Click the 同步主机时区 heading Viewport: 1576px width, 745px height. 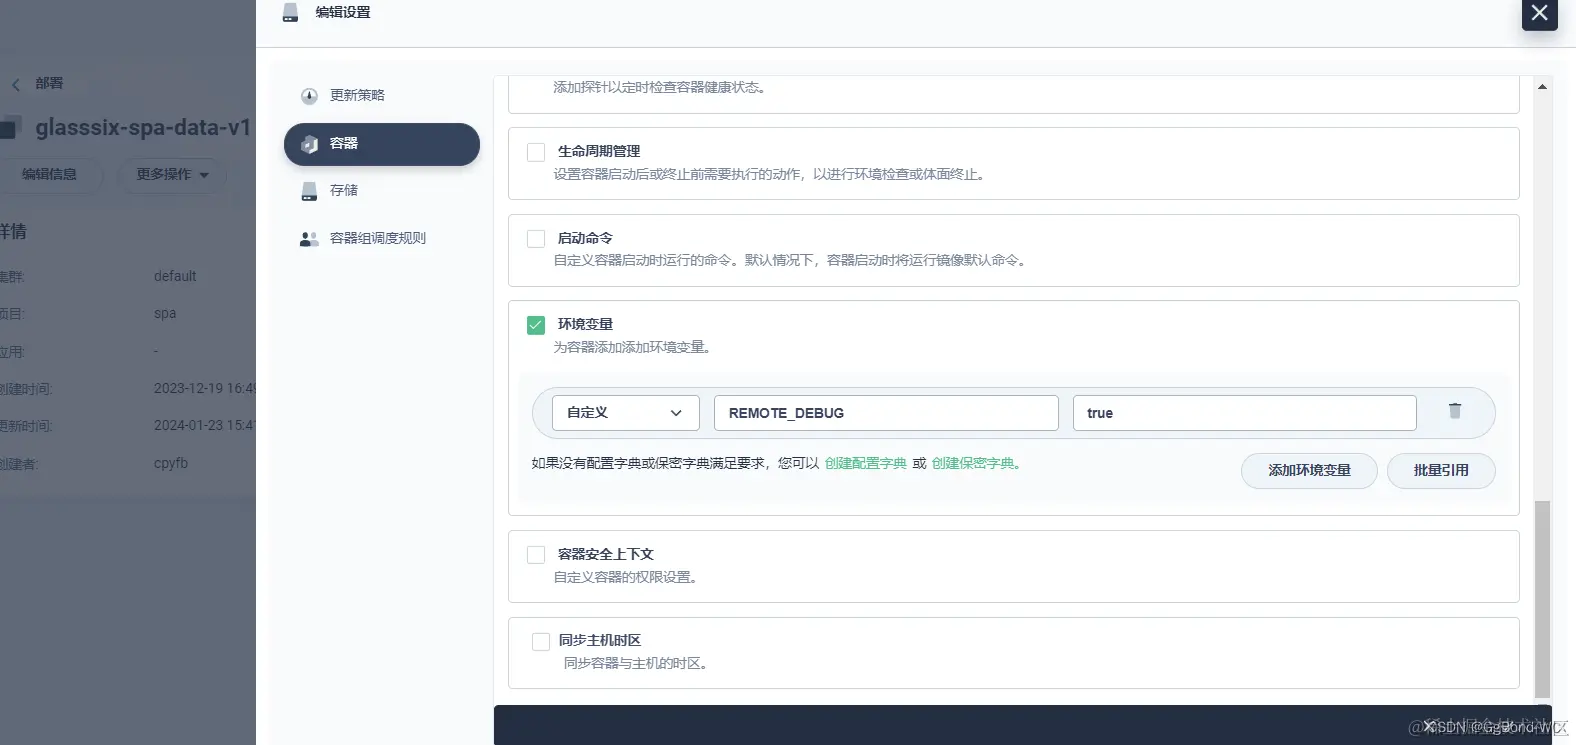click(600, 640)
